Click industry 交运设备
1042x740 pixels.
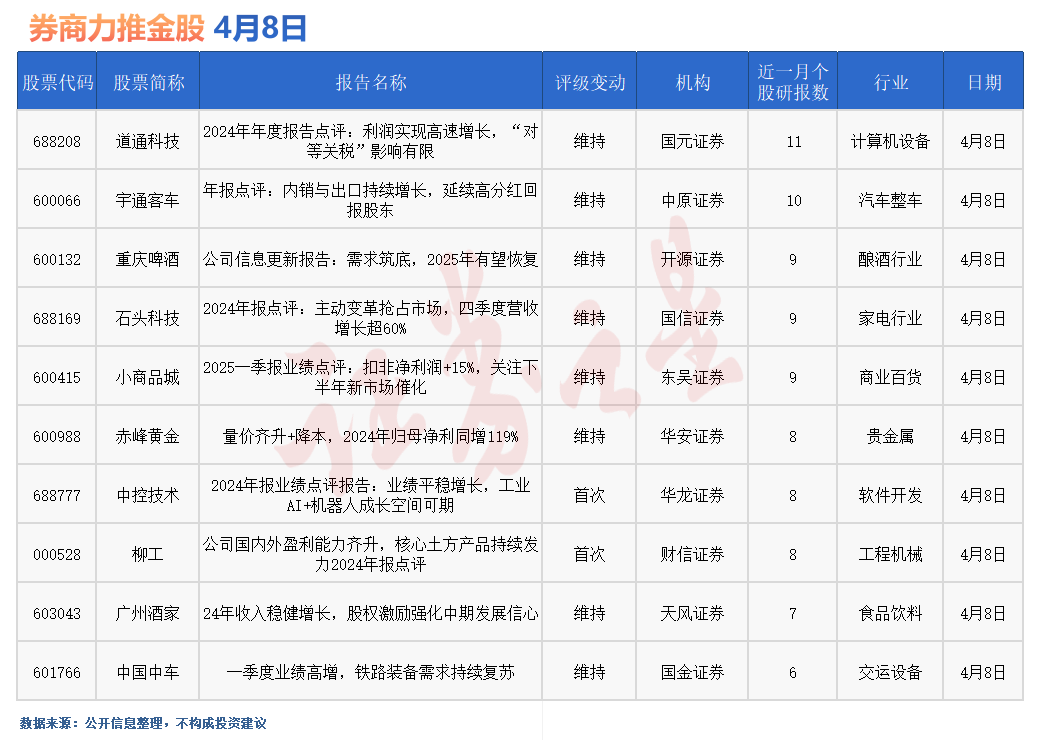[x=890, y=673]
